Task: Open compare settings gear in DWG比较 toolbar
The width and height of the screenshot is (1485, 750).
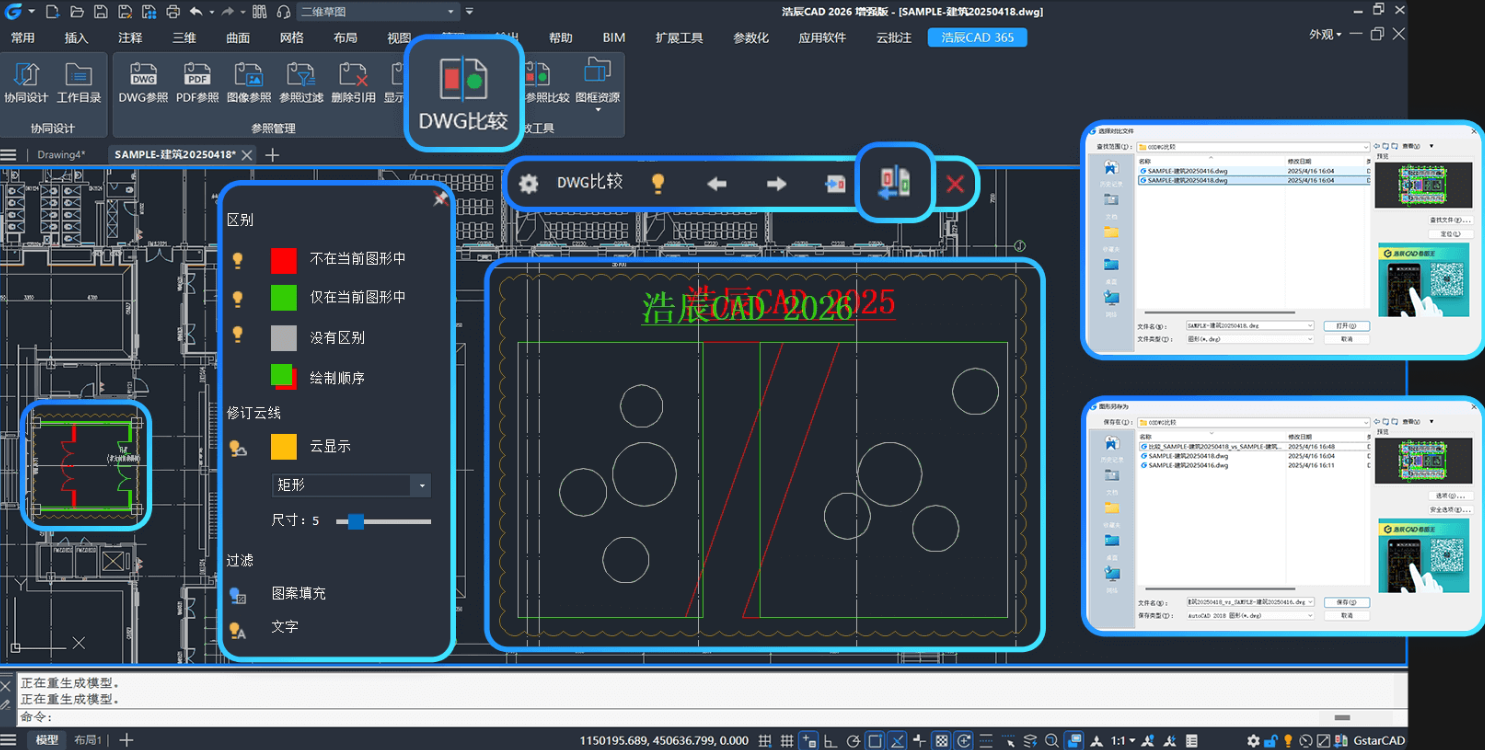Action: coord(528,183)
